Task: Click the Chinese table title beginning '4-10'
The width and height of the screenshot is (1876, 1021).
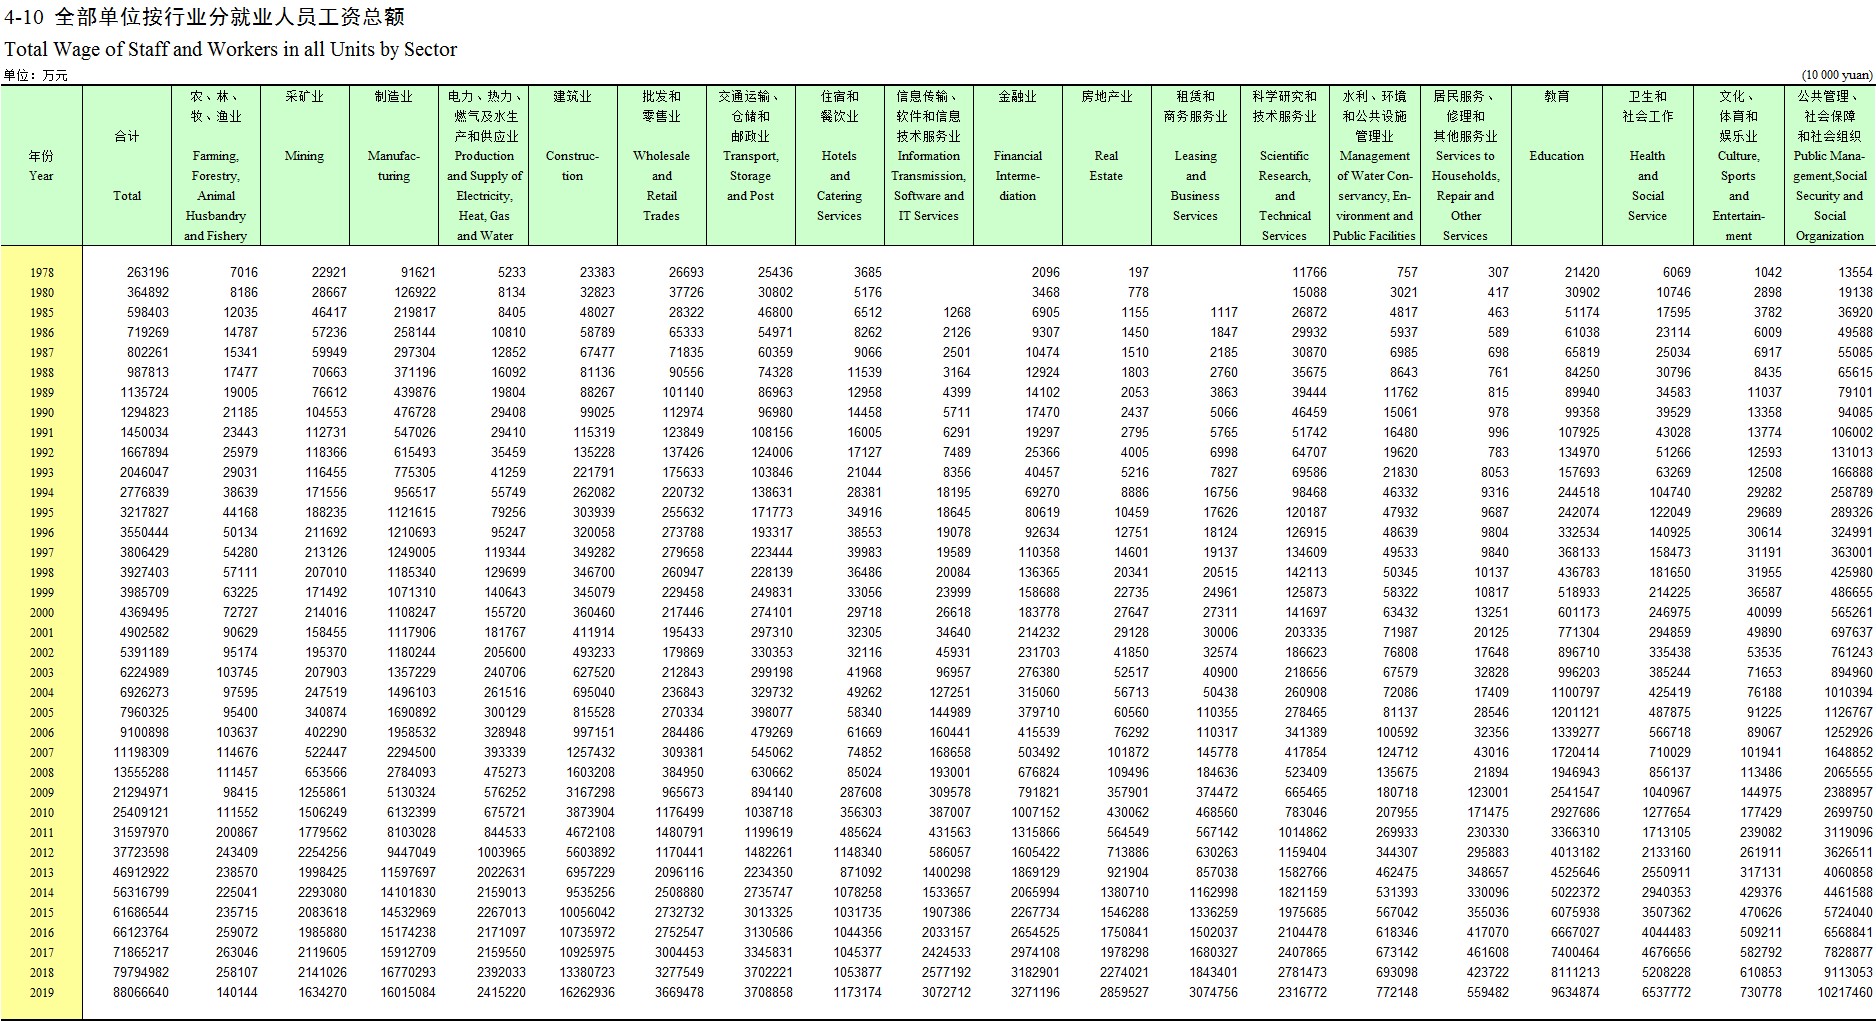Action: 204,17
